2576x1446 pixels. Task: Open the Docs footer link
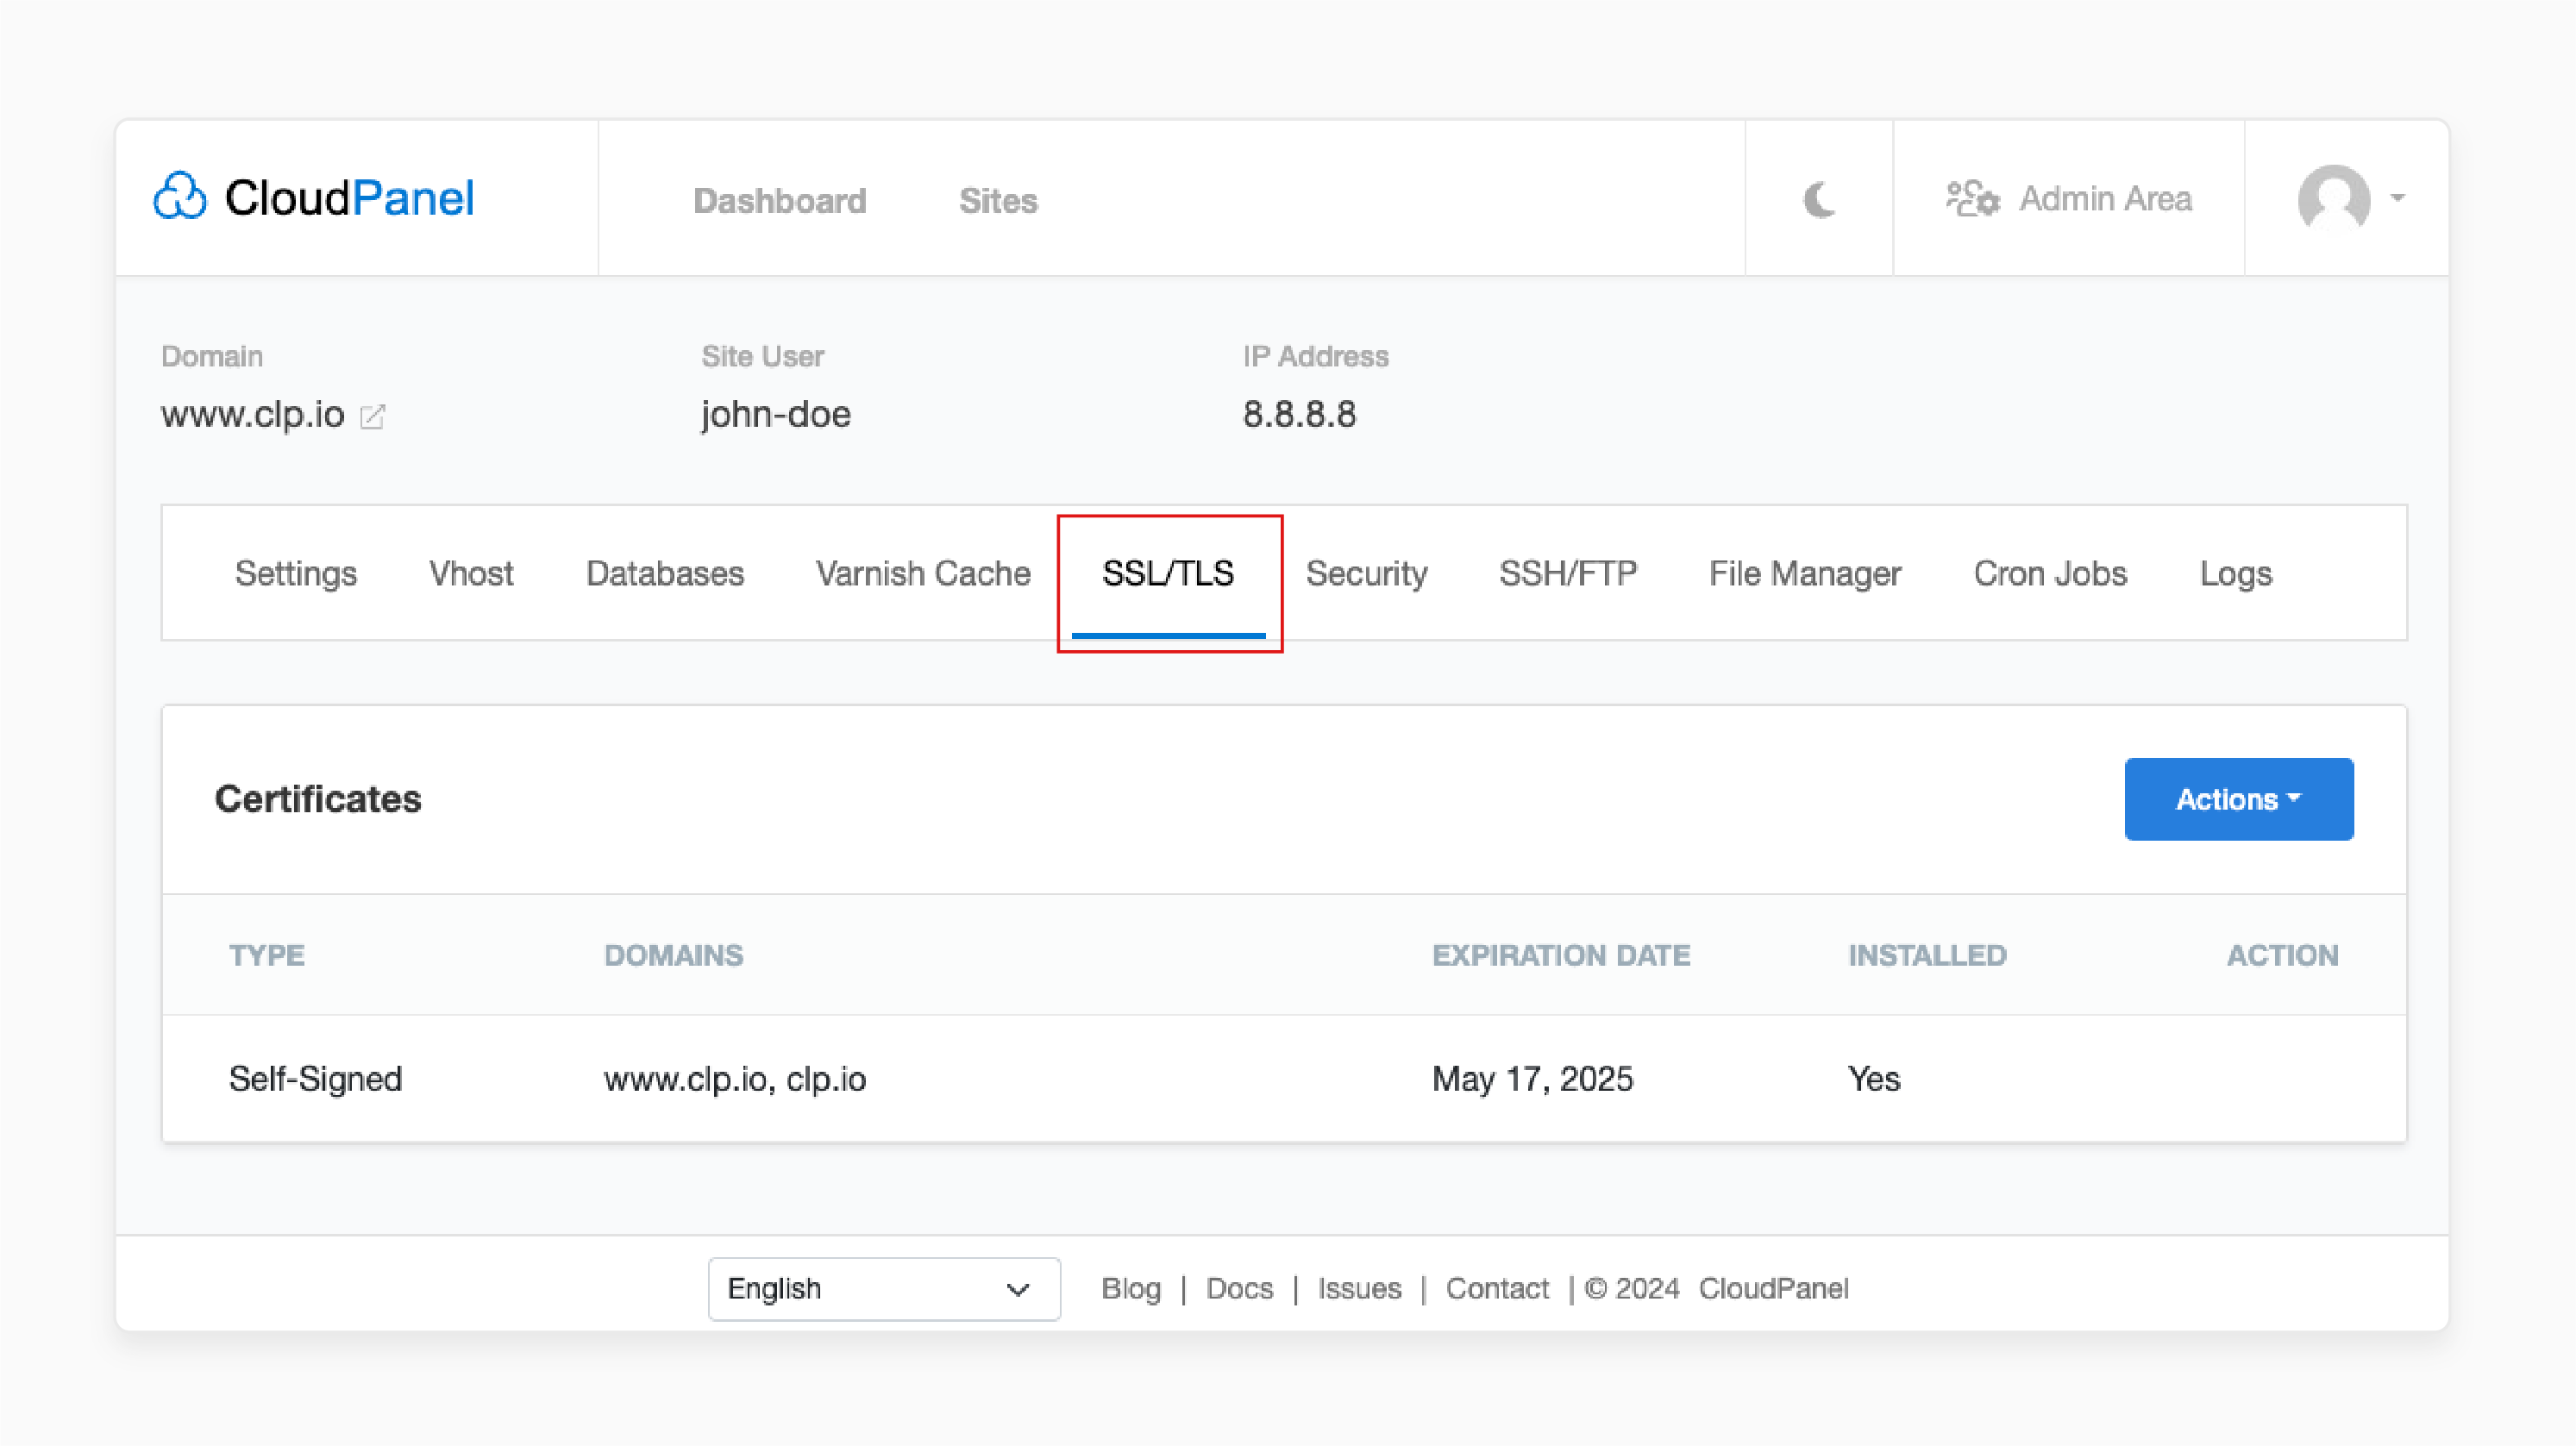pos(1239,1288)
